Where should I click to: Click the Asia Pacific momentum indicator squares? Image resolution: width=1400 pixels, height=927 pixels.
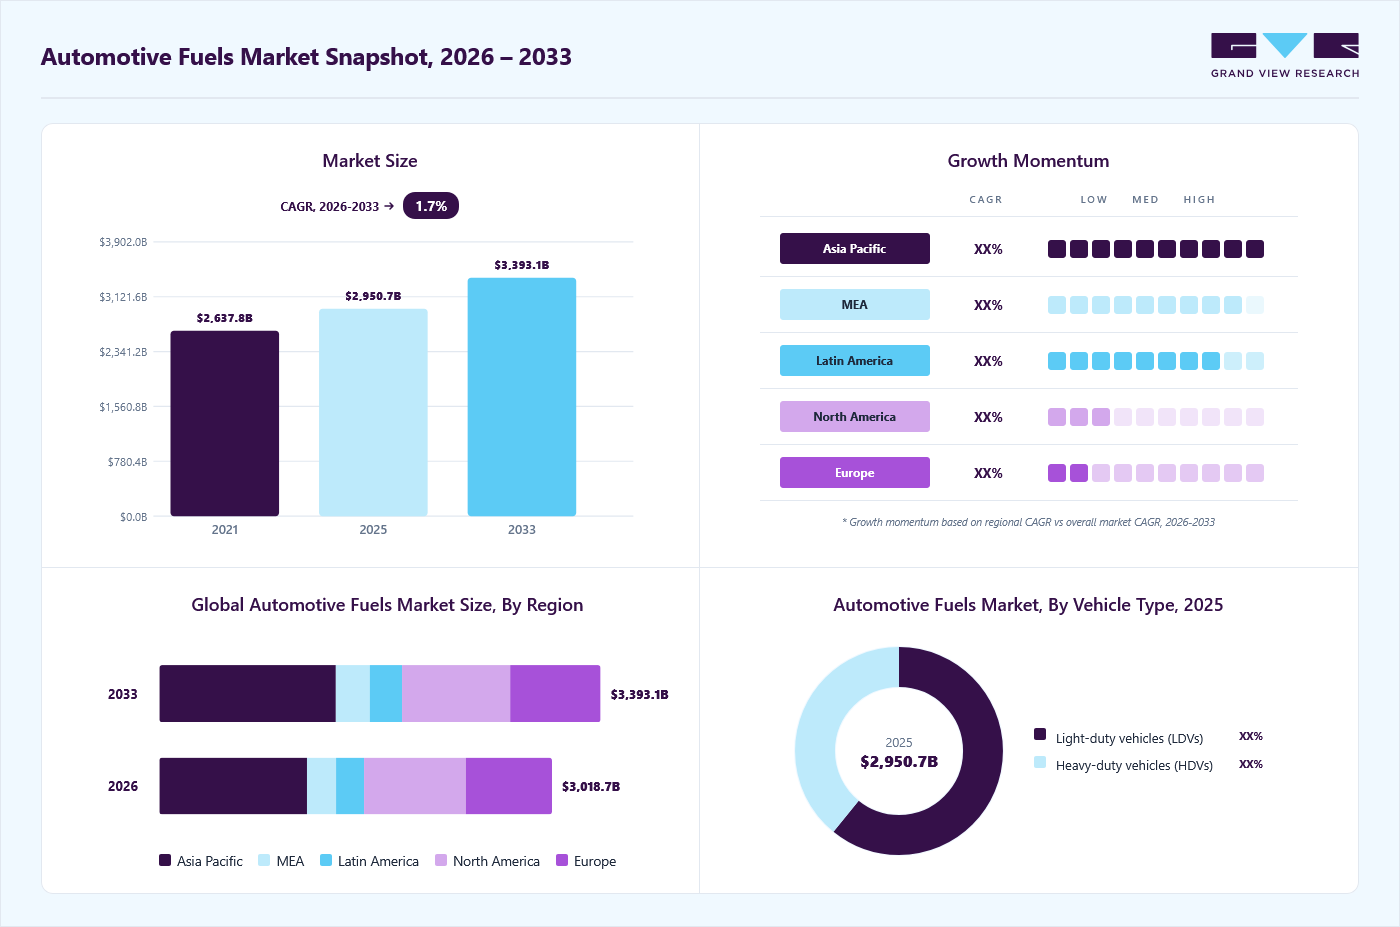(x=1156, y=249)
